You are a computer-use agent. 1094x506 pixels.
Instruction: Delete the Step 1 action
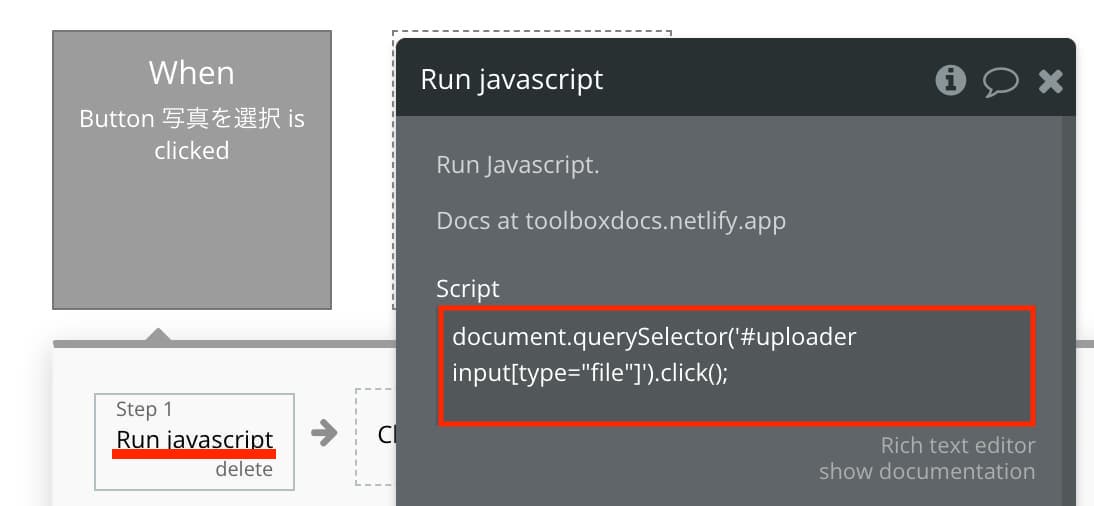243,469
